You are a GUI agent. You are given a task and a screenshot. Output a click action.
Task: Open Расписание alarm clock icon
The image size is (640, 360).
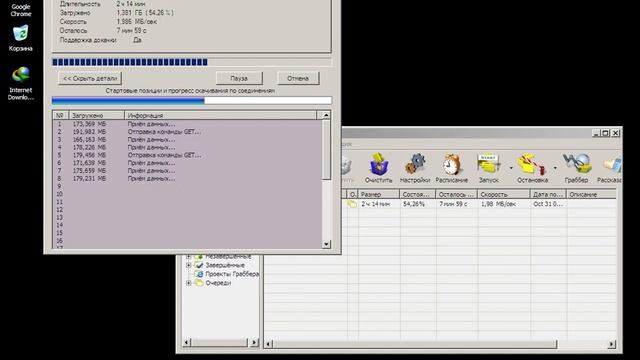point(451,168)
